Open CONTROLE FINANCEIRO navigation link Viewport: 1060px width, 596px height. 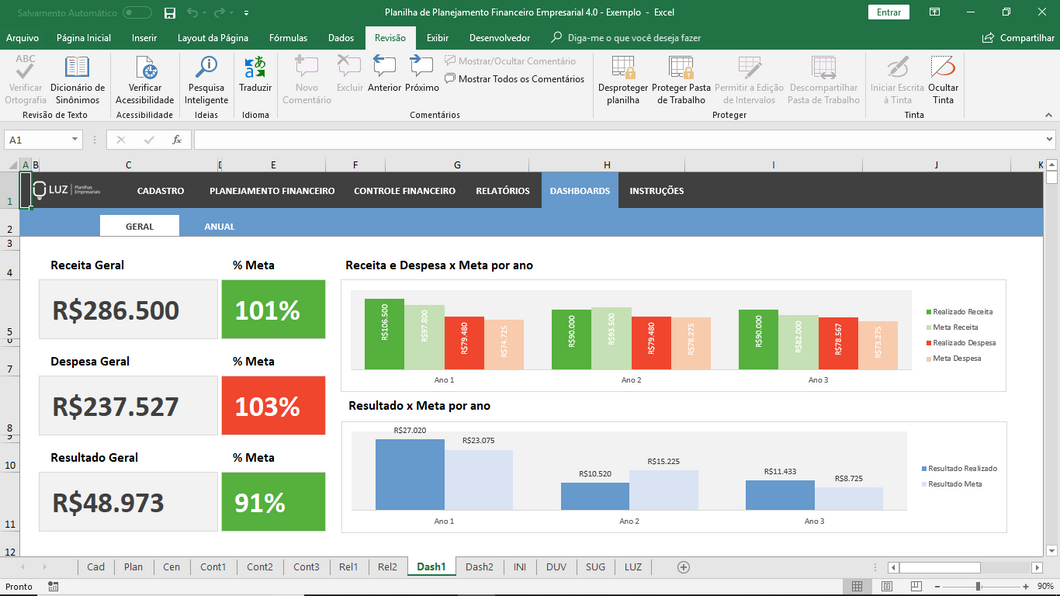pyautogui.click(x=404, y=191)
